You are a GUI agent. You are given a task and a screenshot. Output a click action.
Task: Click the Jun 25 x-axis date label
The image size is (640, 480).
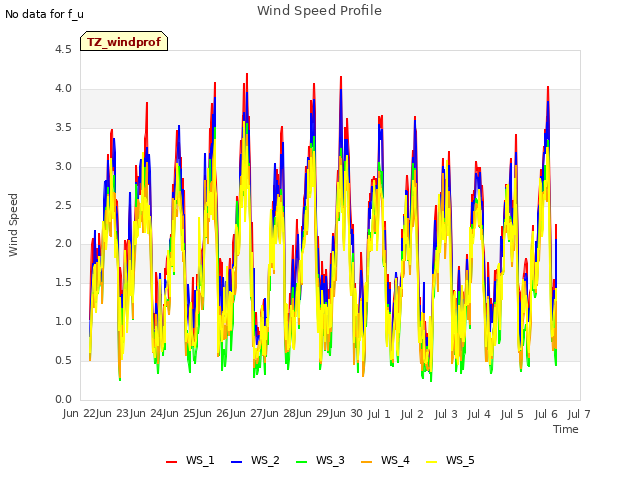click(x=180, y=413)
